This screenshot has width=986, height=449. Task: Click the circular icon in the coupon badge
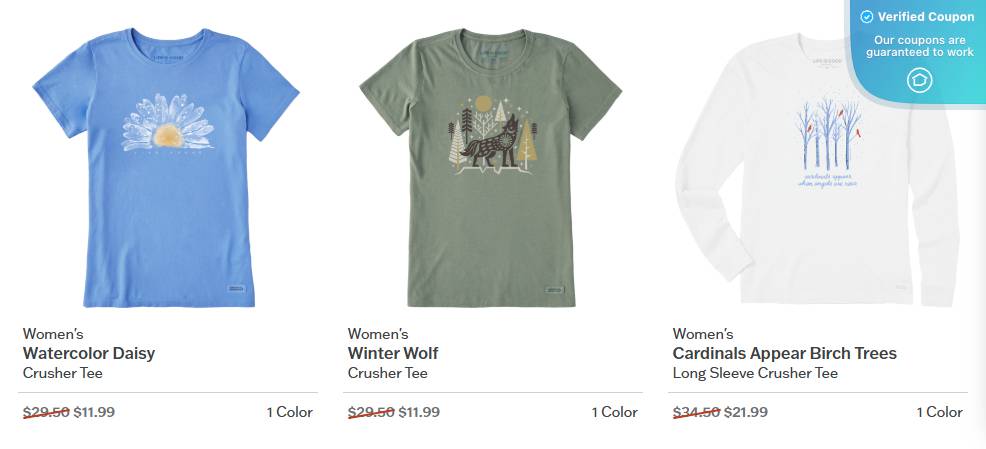point(919,81)
